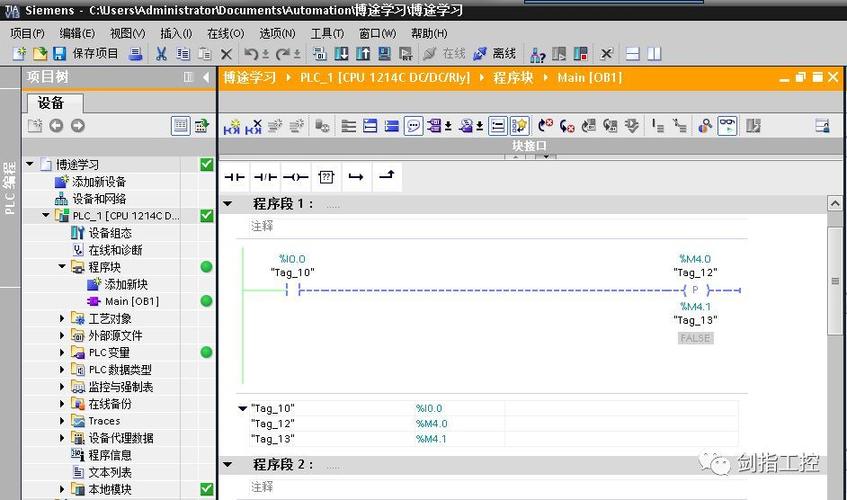Click the undo arrow icon
The width and height of the screenshot is (847, 500).
coord(251,53)
